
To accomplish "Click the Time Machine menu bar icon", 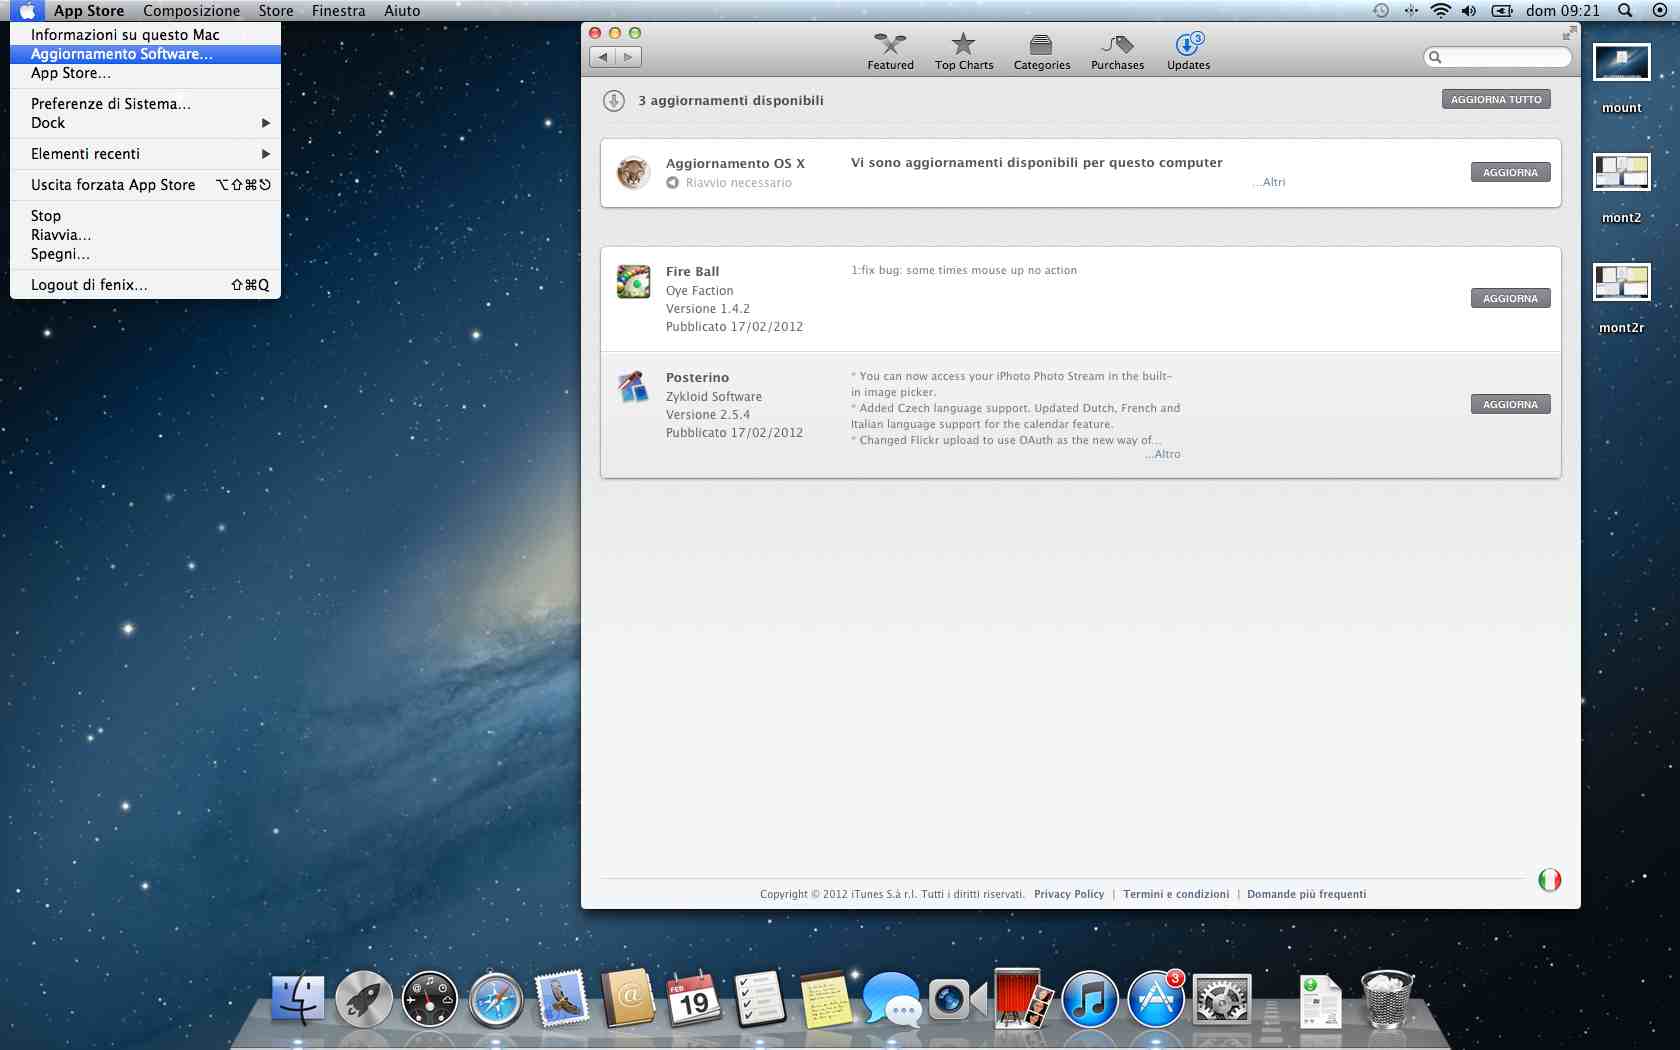I will [x=1381, y=11].
